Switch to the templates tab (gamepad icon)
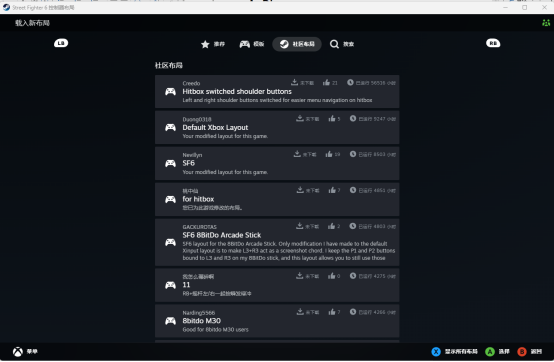Viewport: 554px width, 362px height. pos(252,44)
